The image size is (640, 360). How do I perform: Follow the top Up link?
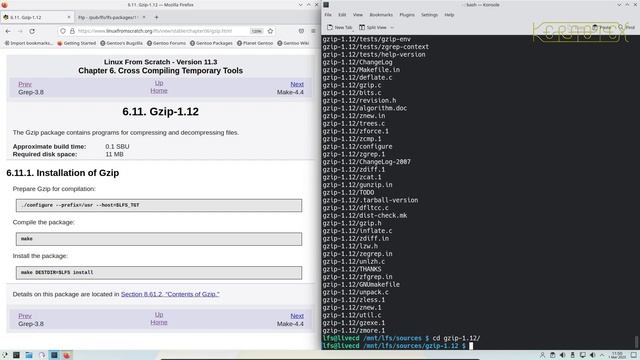pyautogui.click(x=159, y=83)
